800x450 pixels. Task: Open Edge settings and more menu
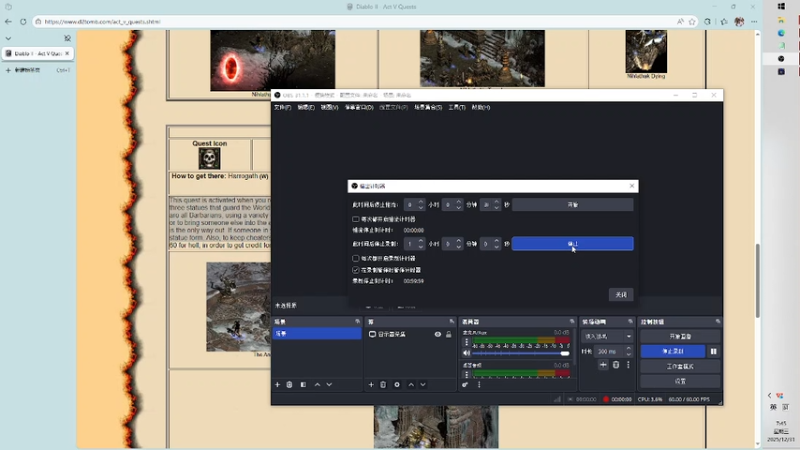click(x=754, y=21)
